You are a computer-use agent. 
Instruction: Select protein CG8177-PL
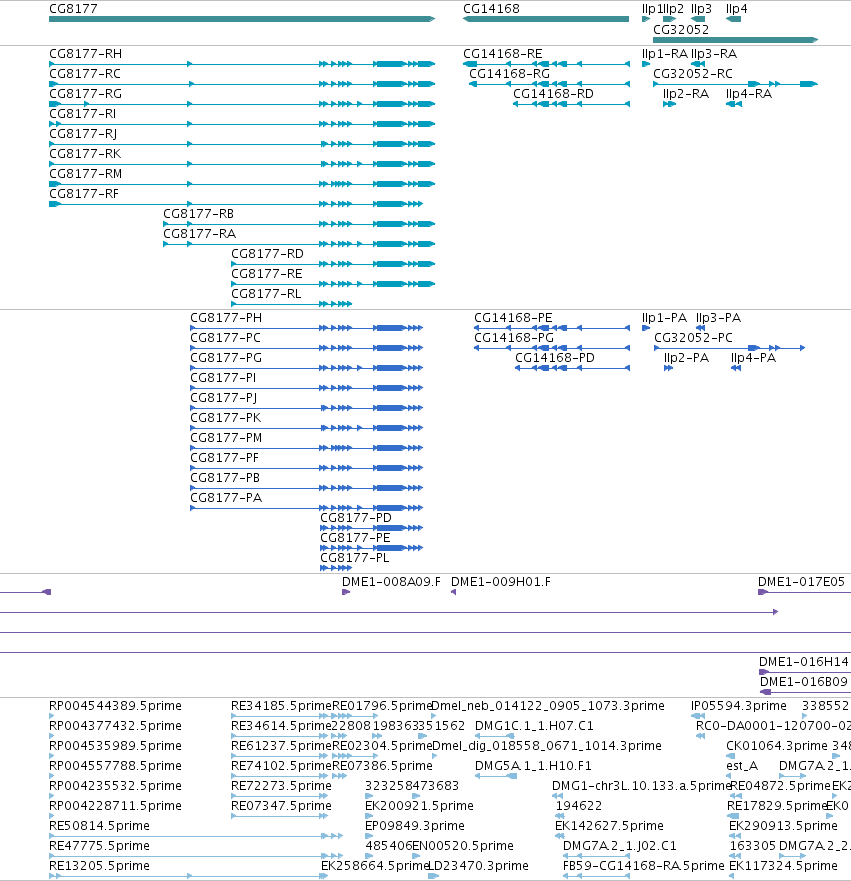(336, 568)
